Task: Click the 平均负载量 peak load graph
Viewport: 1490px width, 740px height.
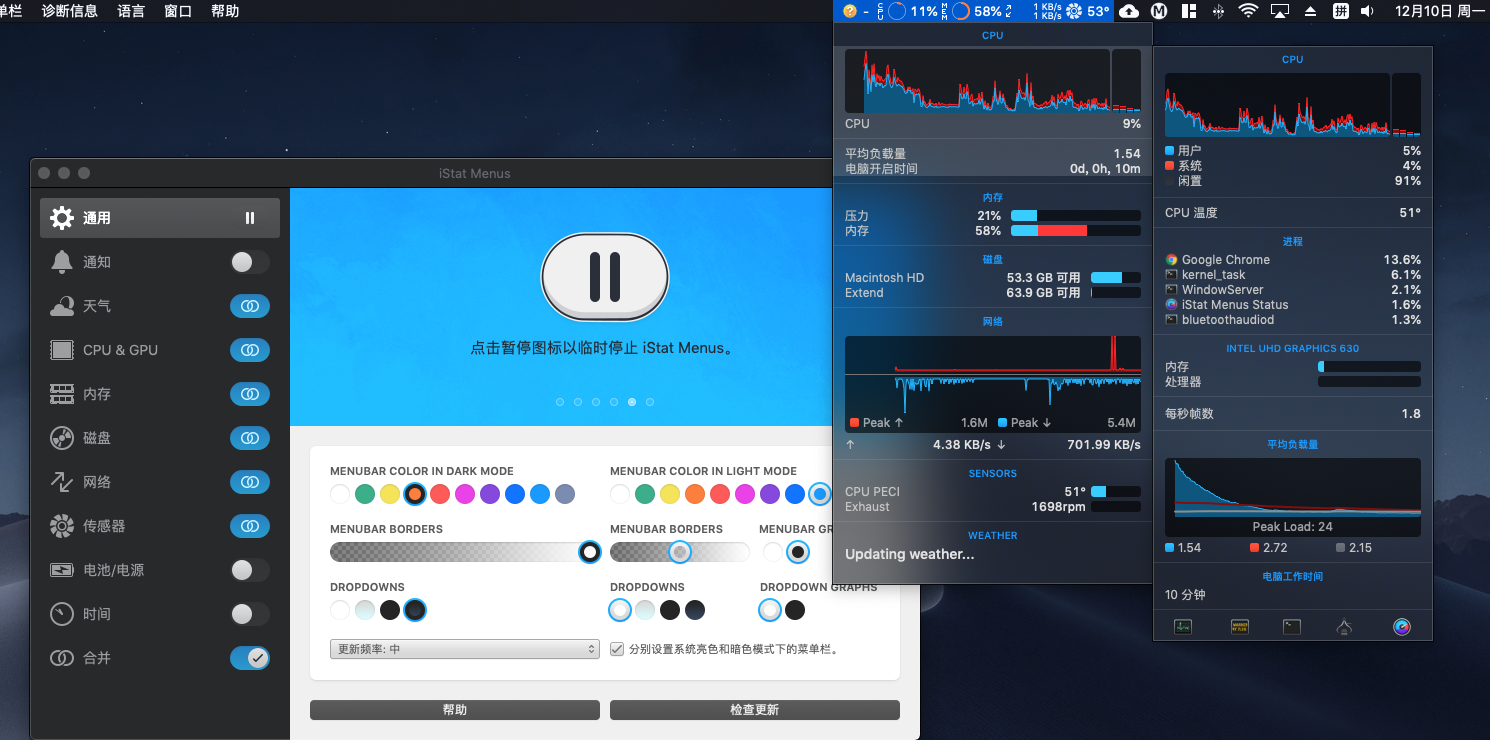Action: coord(1293,496)
